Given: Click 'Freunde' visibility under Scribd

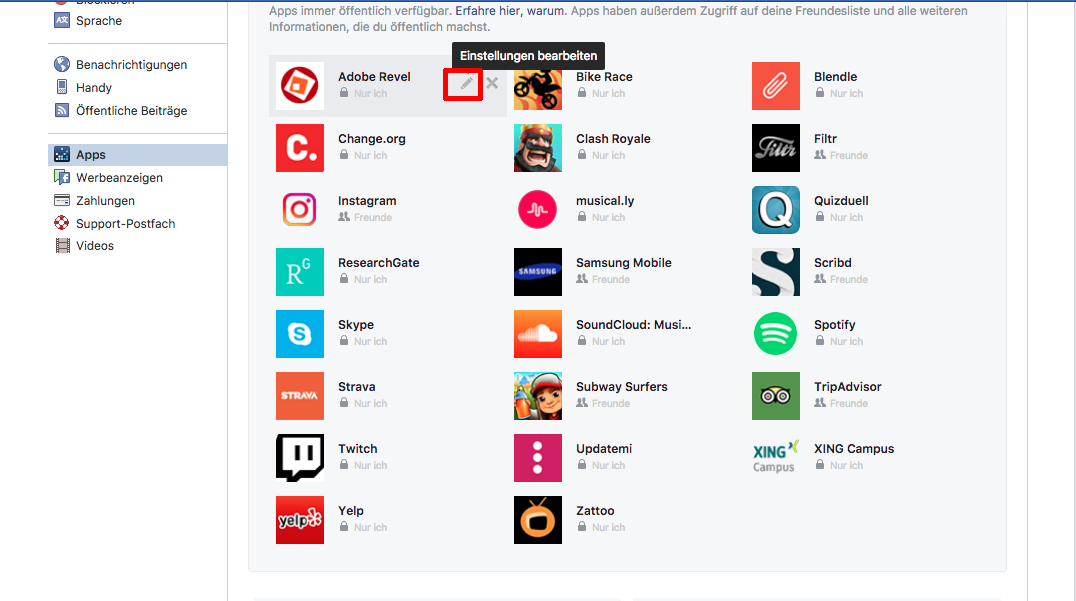Looking at the screenshot, I should pyautogui.click(x=849, y=279).
